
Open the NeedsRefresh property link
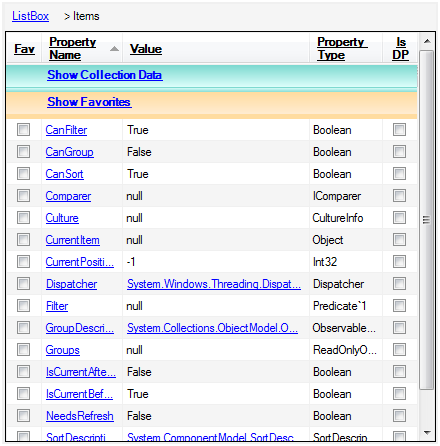pyautogui.click(x=80, y=416)
